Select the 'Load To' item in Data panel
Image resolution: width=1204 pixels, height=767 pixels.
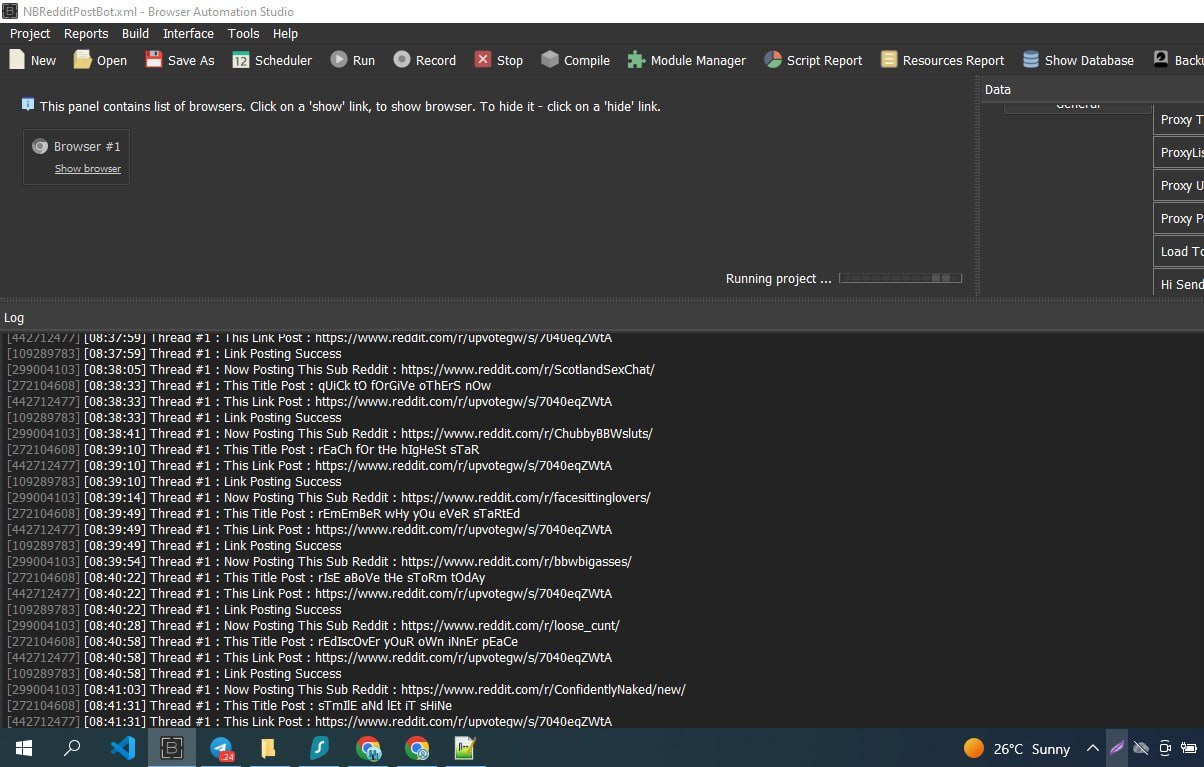pyautogui.click(x=1179, y=251)
